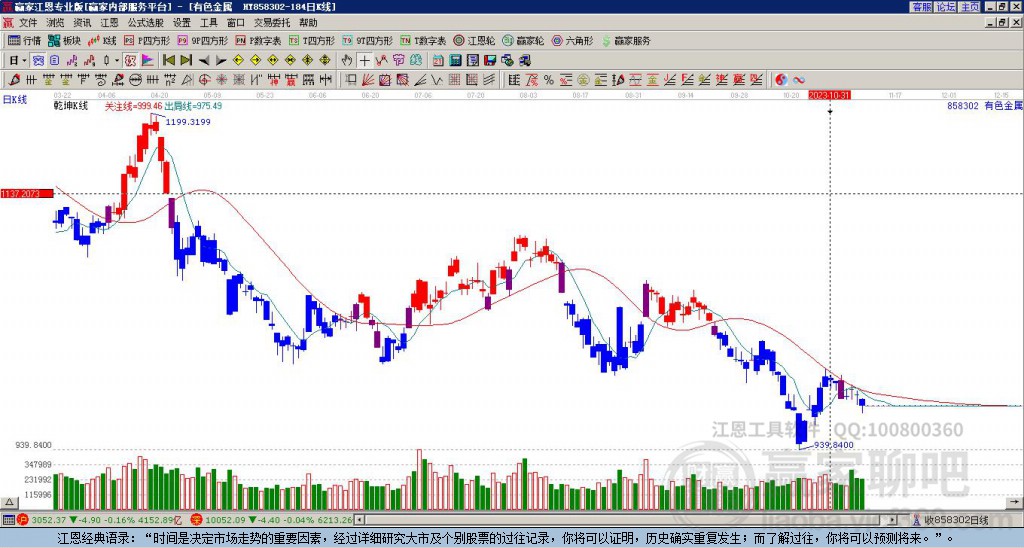This screenshot has width=1024, height=548.
Task: Click the 主页 link in title bar
Action: coord(970,6)
